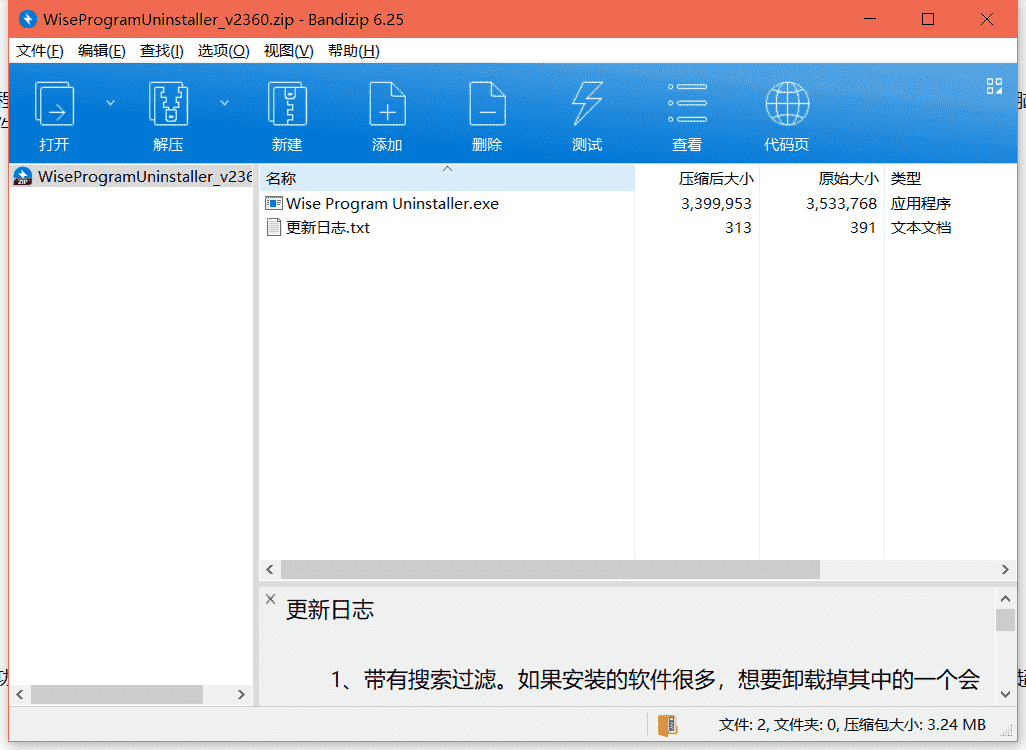Click the 更新日志 heading in the preview
1026x750 pixels.
coord(330,610)
